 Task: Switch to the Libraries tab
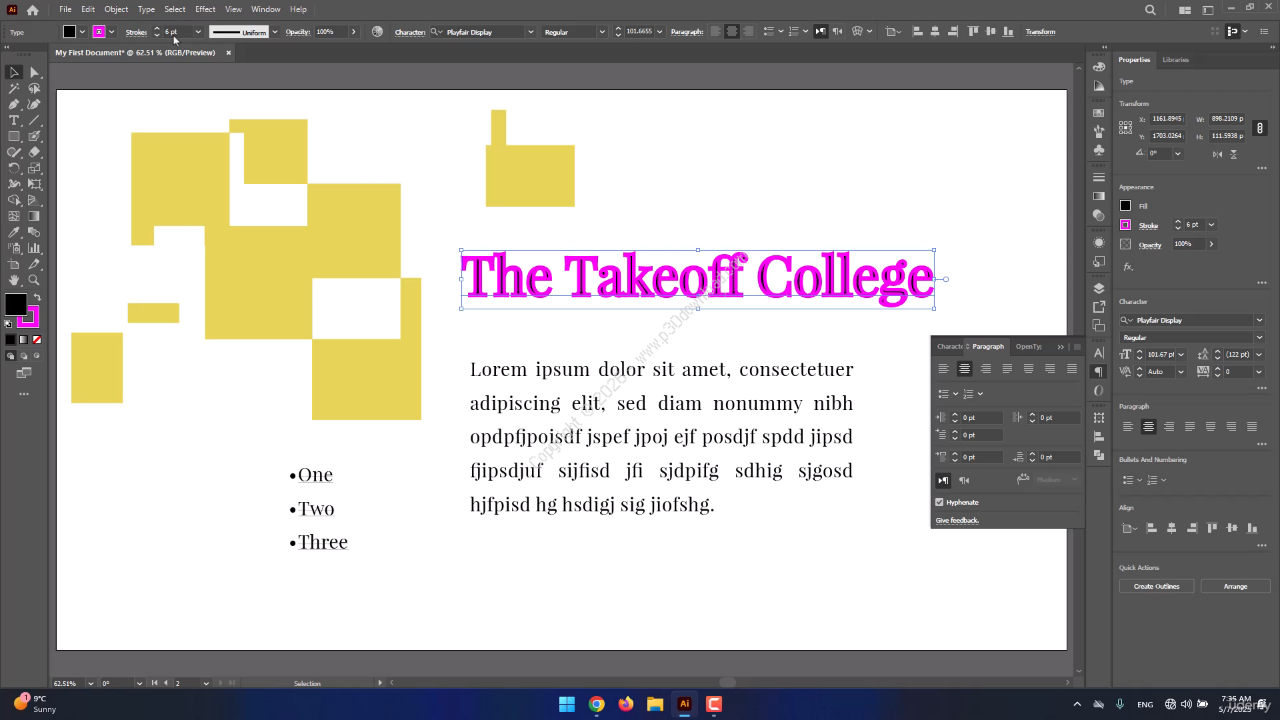1175,60
